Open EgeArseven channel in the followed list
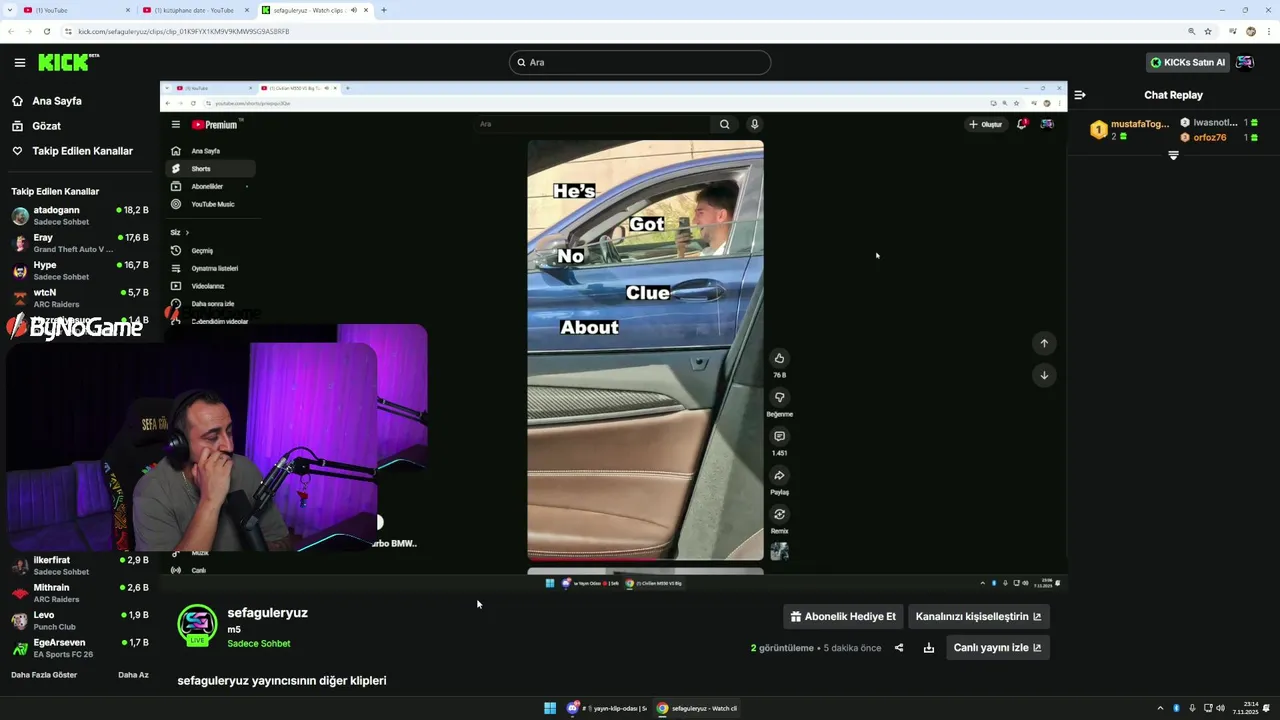Screen dimensions: 1280x720 click(x=80, y=648)
